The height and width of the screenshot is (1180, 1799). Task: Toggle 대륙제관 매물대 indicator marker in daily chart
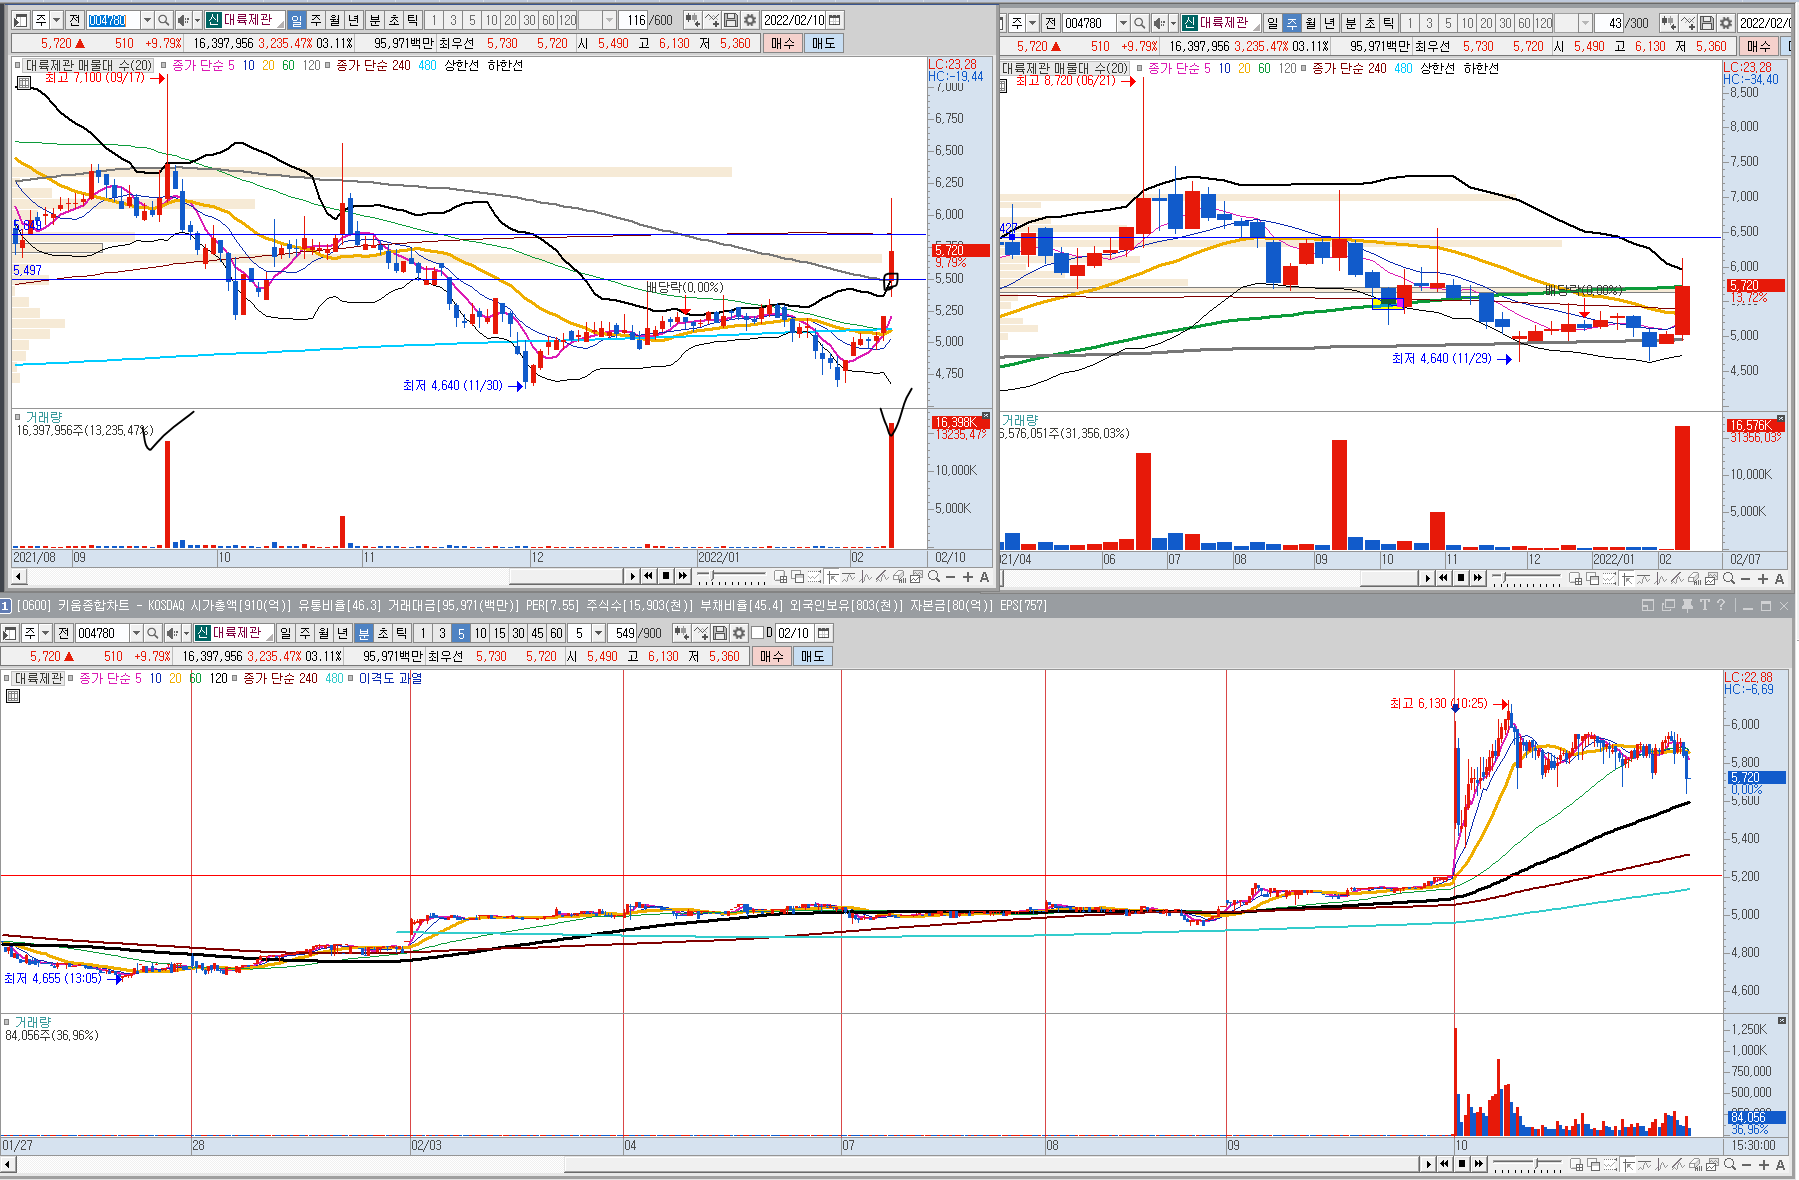19,65
